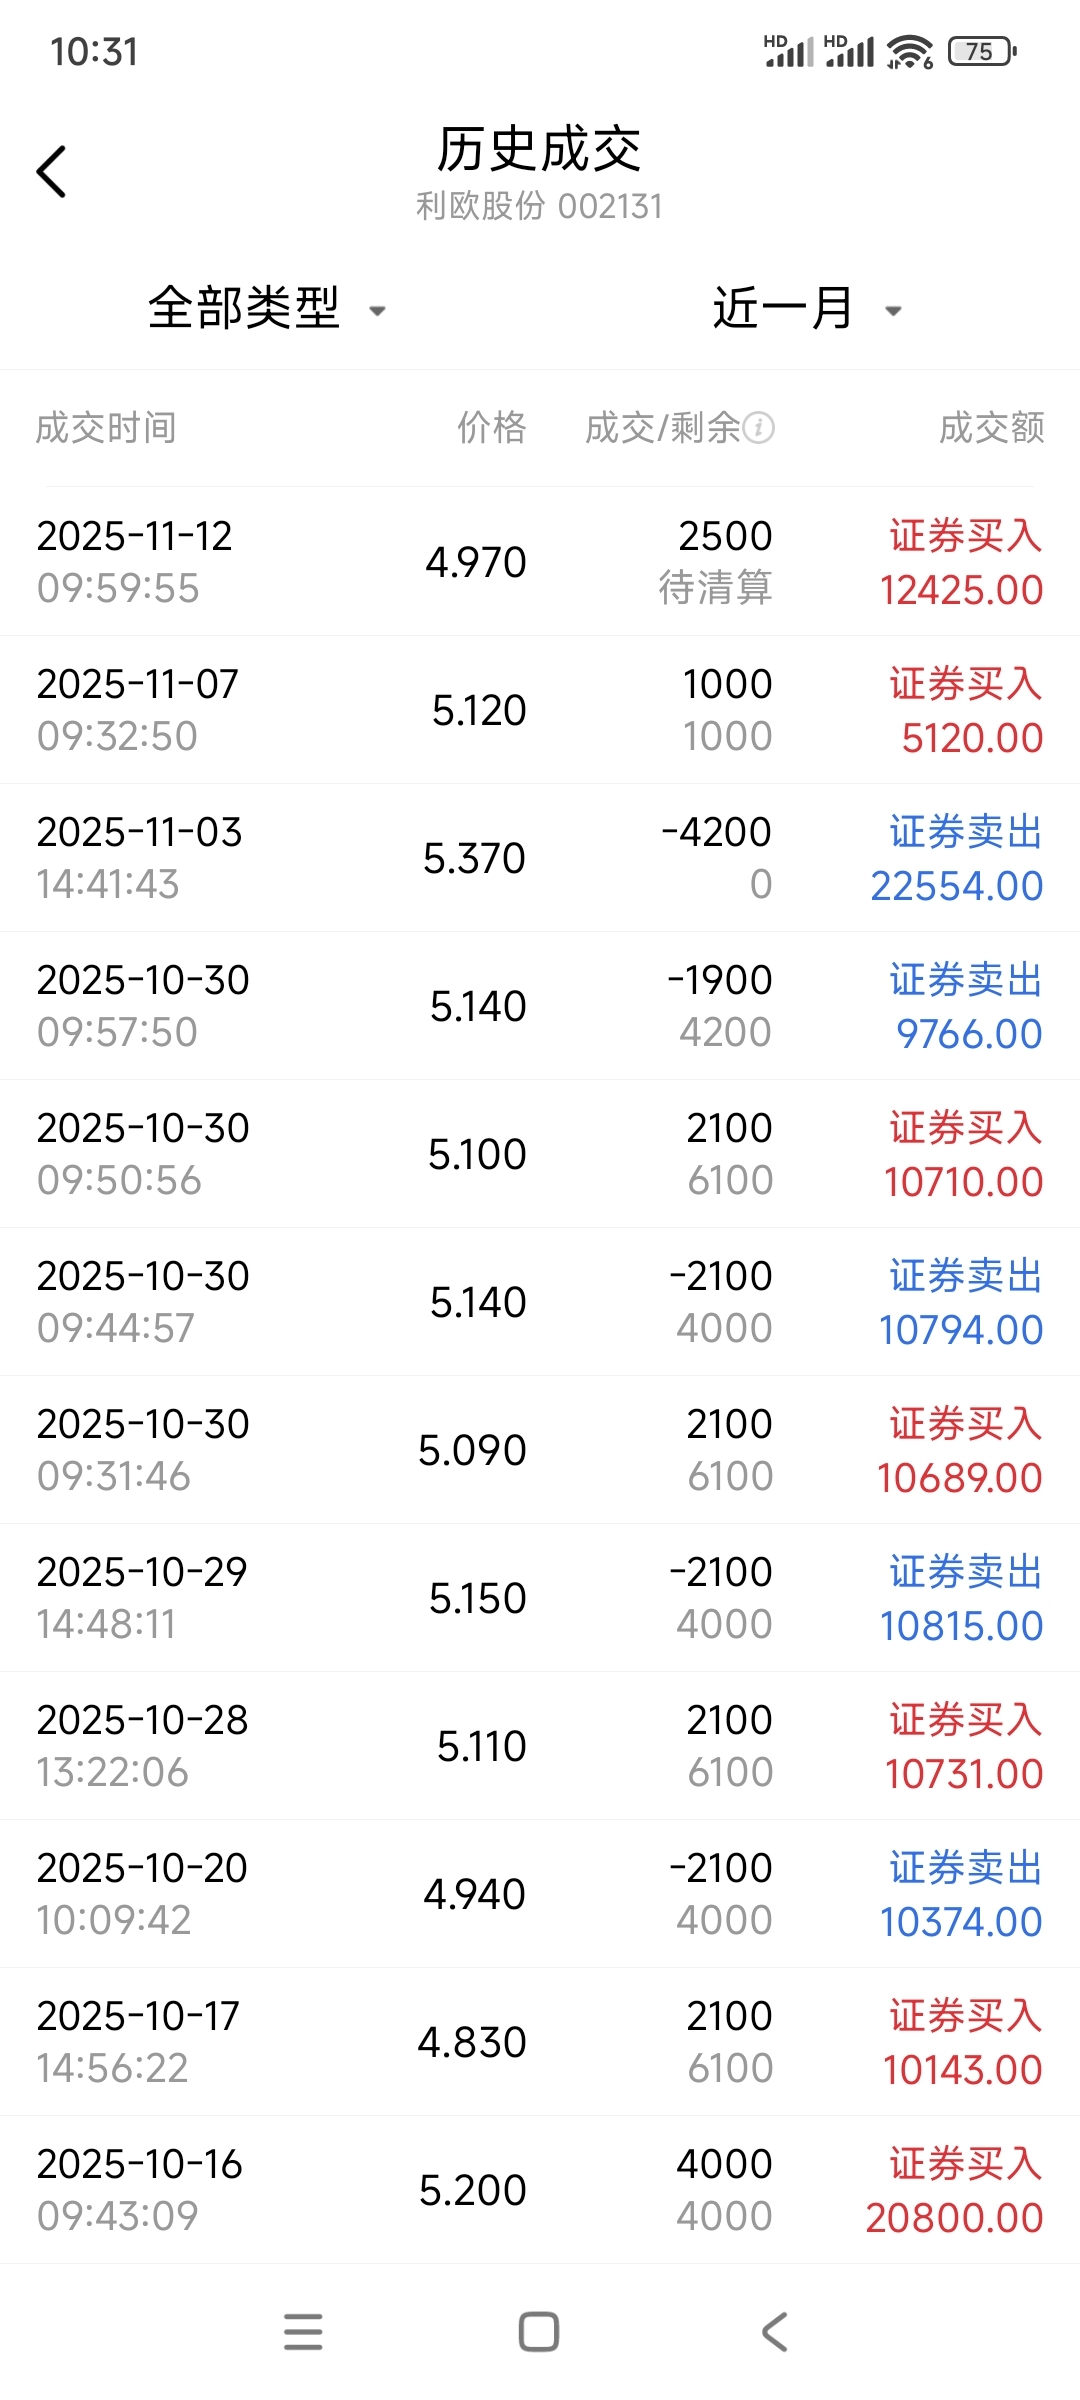This screenshot has width=1080, height=2400.
Task: View the 2025-10-16 buy of 20800.00
Action: (540, 2190)
